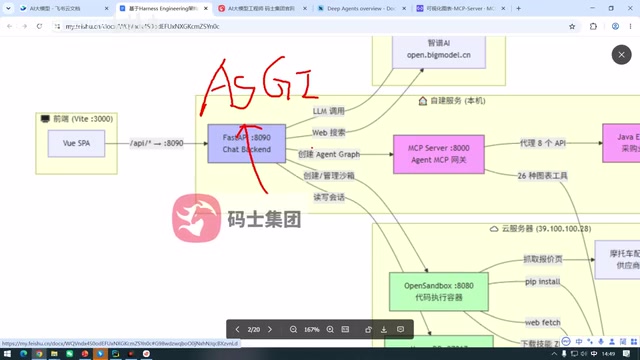The height and width of the screenshot is (360, 640).
Task: Click the '云服务器 (39.100.100.28)' group title
Action: pyautogui.click(x=540, y=229)
